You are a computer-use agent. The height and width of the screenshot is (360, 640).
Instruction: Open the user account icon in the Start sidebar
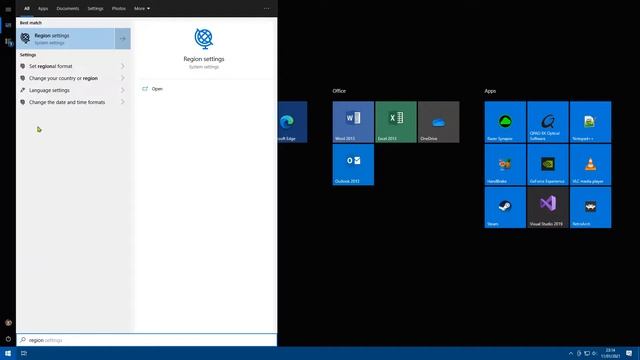[8, 322]
